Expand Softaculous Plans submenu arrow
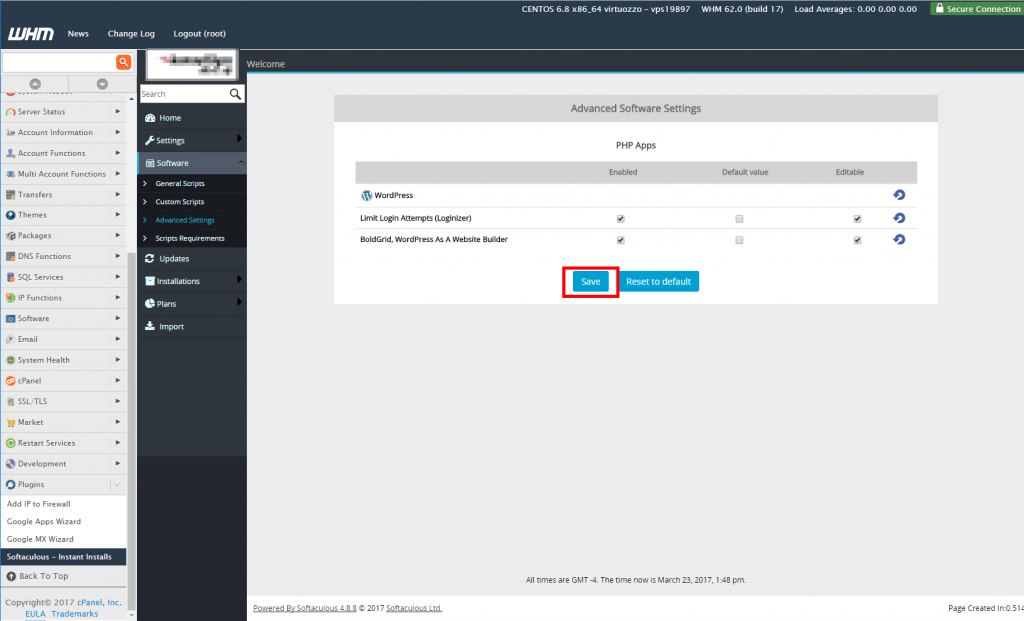1024x621 pixels. 239,302
